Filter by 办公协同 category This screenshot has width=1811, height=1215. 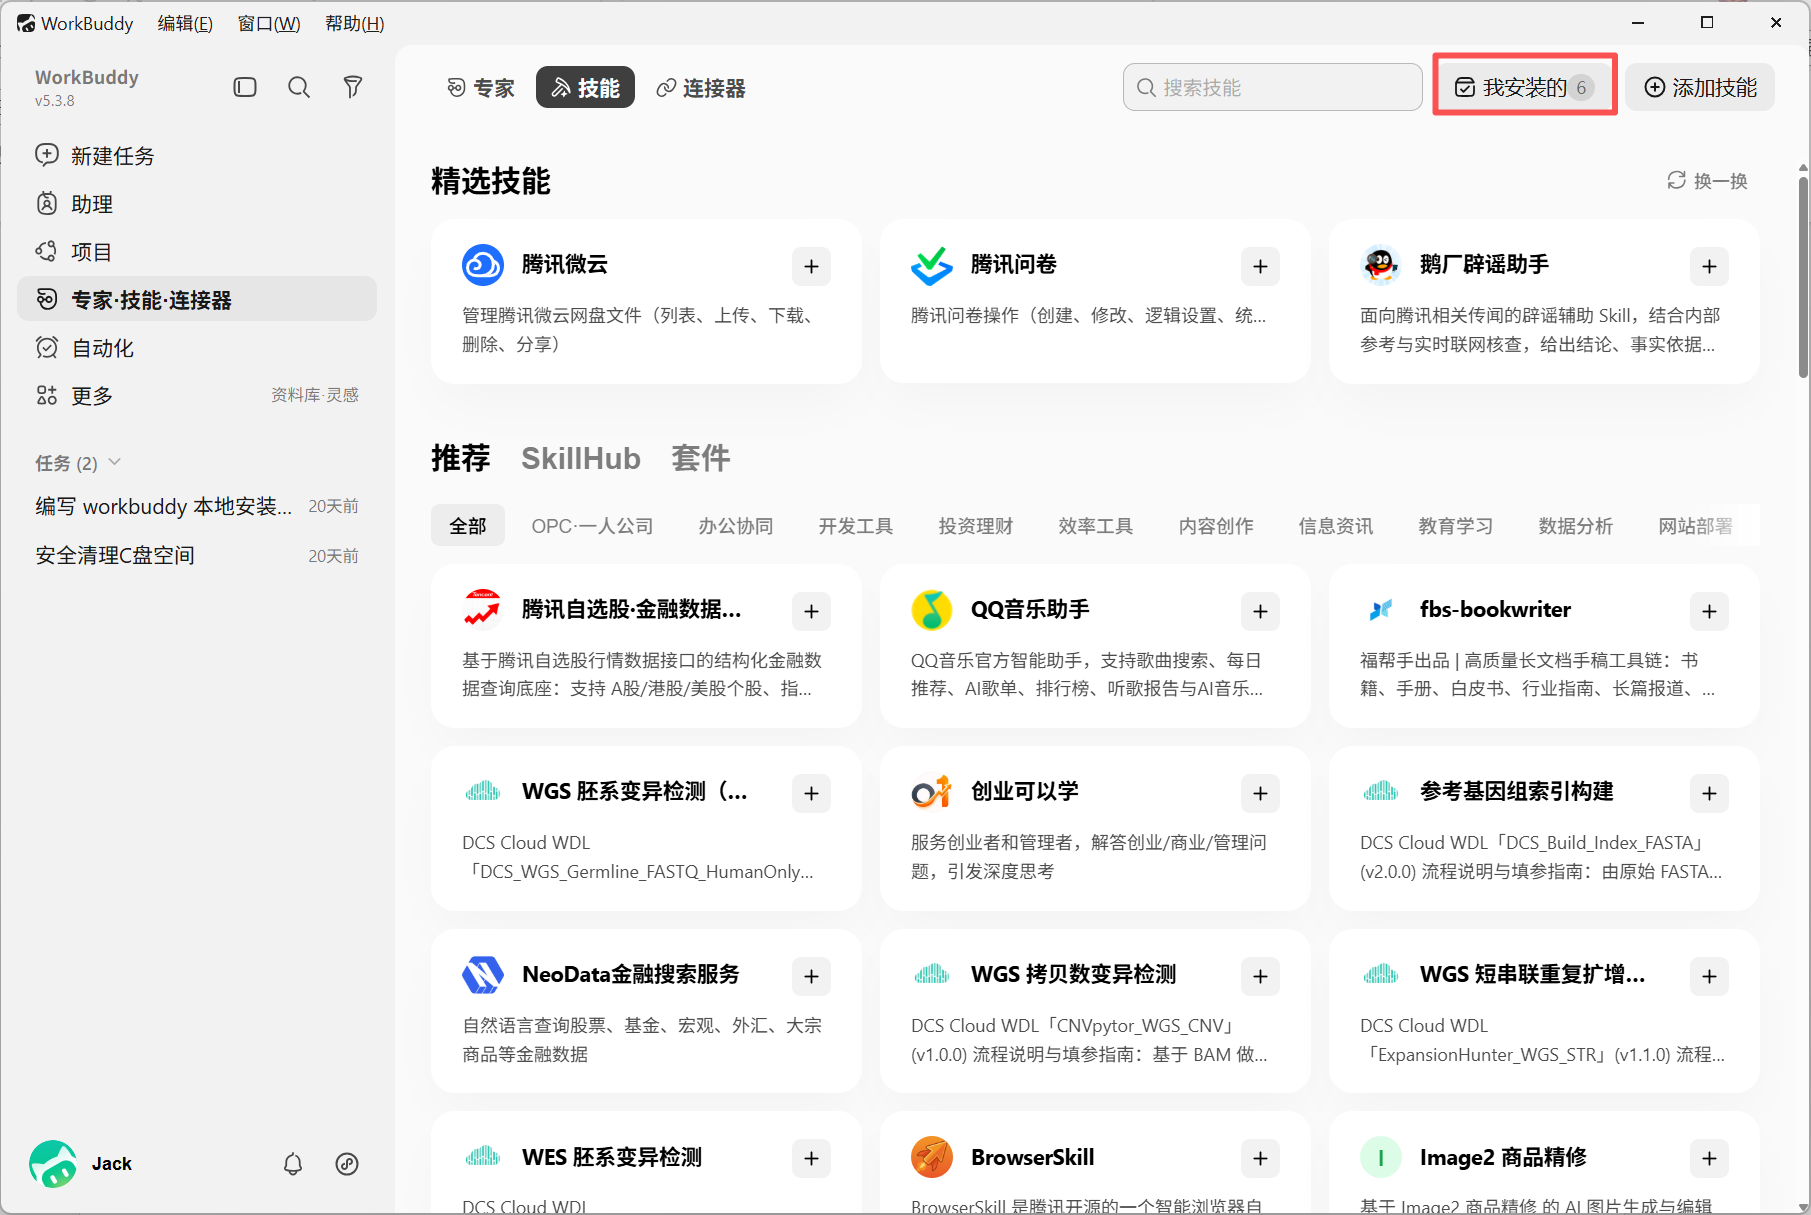(736, 525)
